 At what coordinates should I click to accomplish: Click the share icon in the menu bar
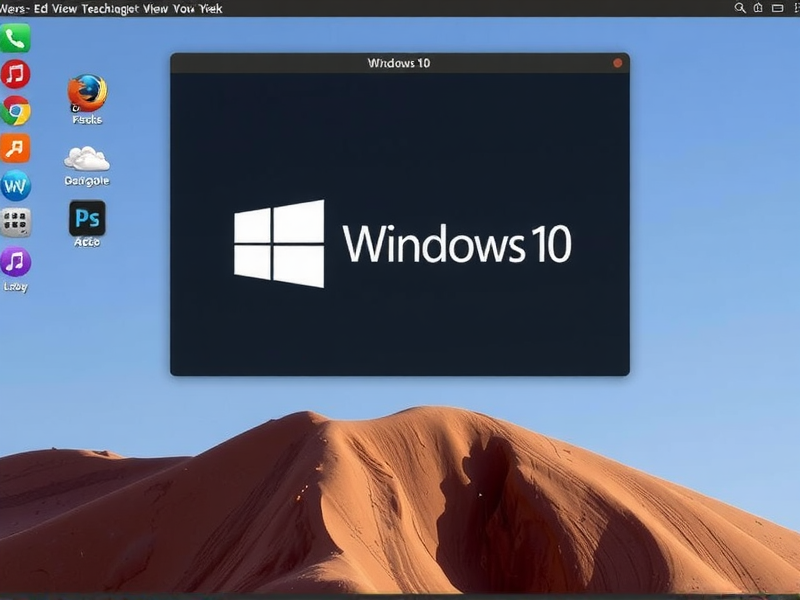click(756, 8)
